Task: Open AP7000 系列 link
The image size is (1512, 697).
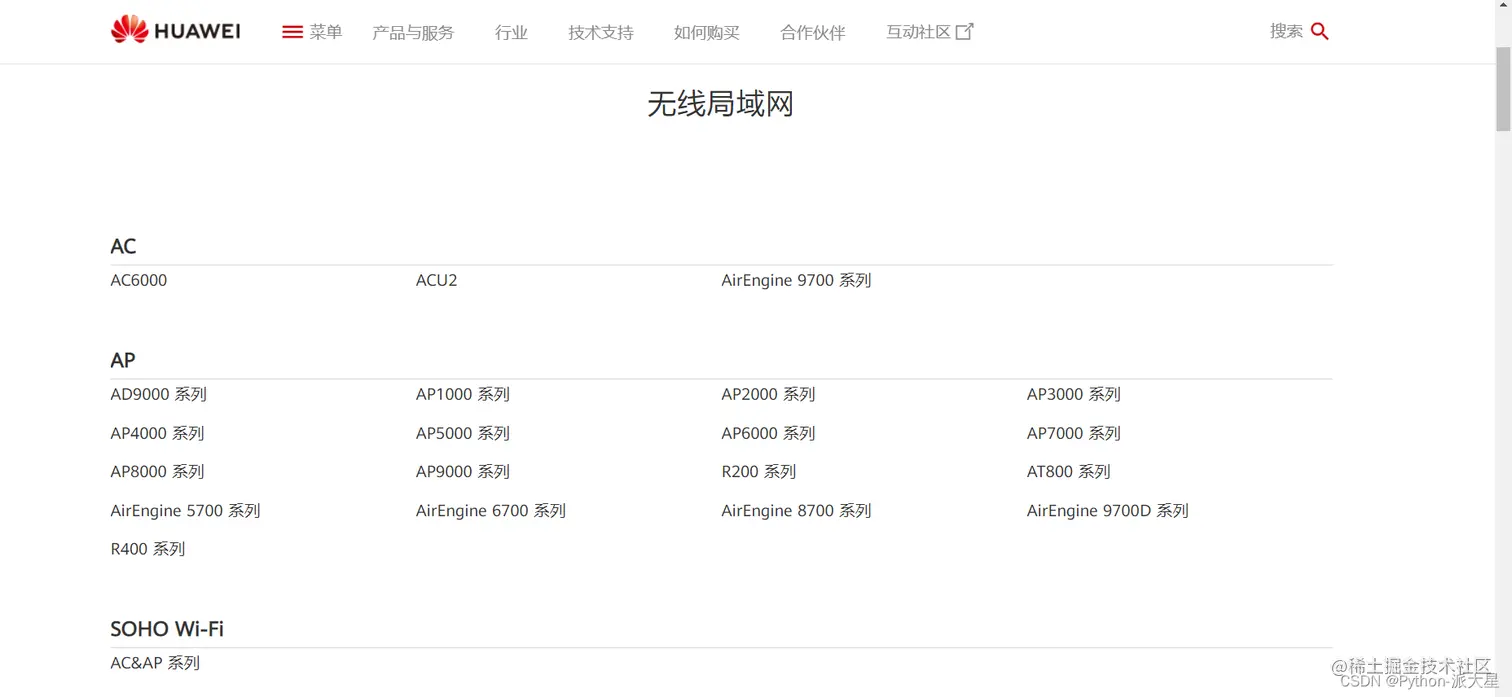Action: click(x=1074, y=433)
